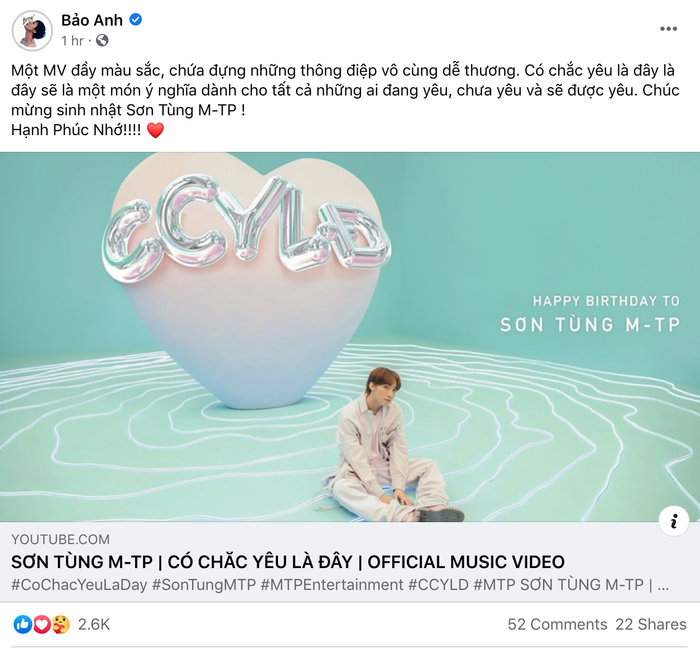Click the YOUTUBE.COM source label

[x=60, y=540]
